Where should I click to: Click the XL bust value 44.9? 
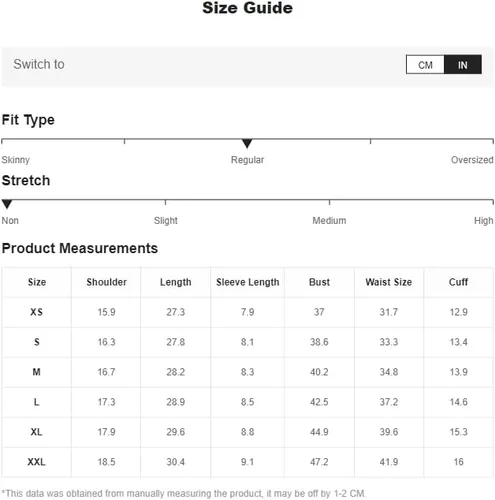coord(319,432)
